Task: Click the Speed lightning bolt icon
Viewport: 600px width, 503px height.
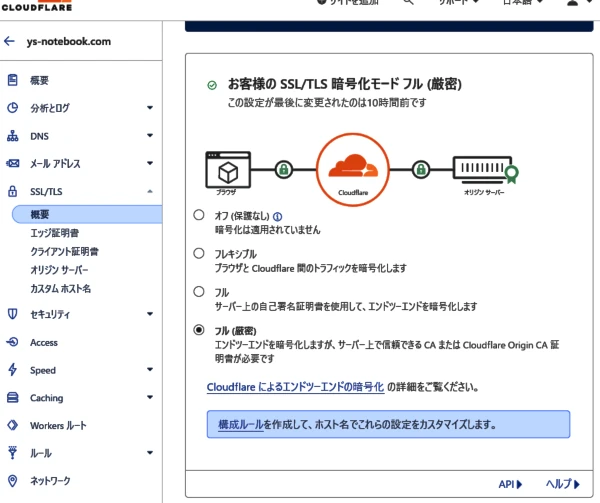Action: pos(12,370)
